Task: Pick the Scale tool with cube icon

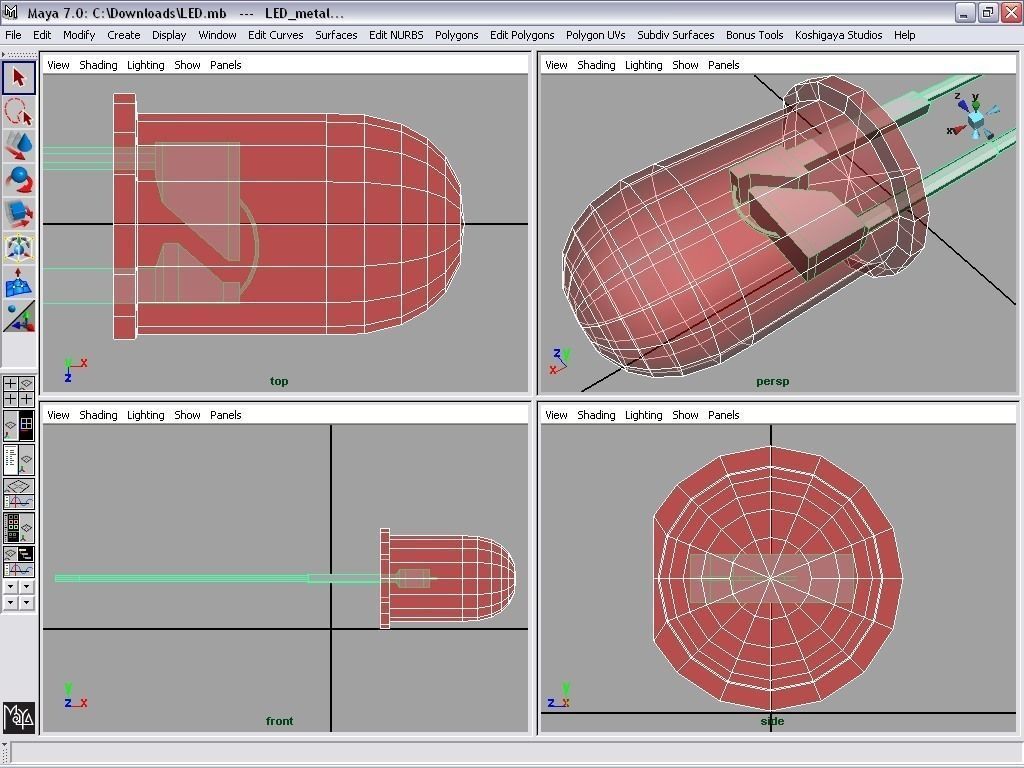Action: coord(18,214)
